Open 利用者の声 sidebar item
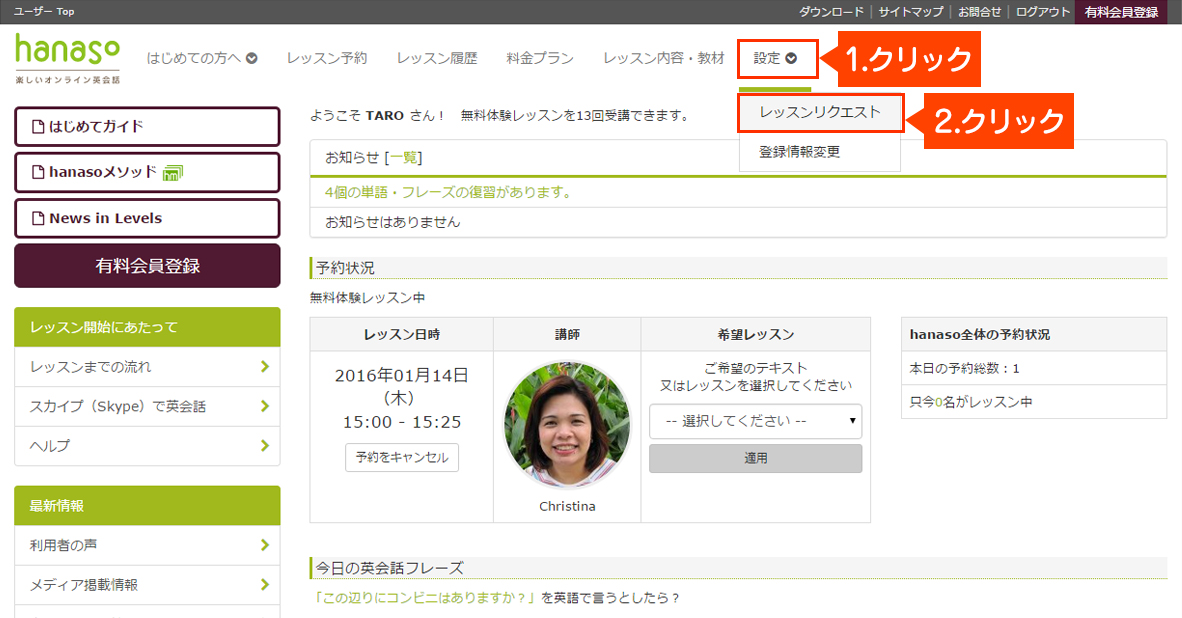 point(147,545)
